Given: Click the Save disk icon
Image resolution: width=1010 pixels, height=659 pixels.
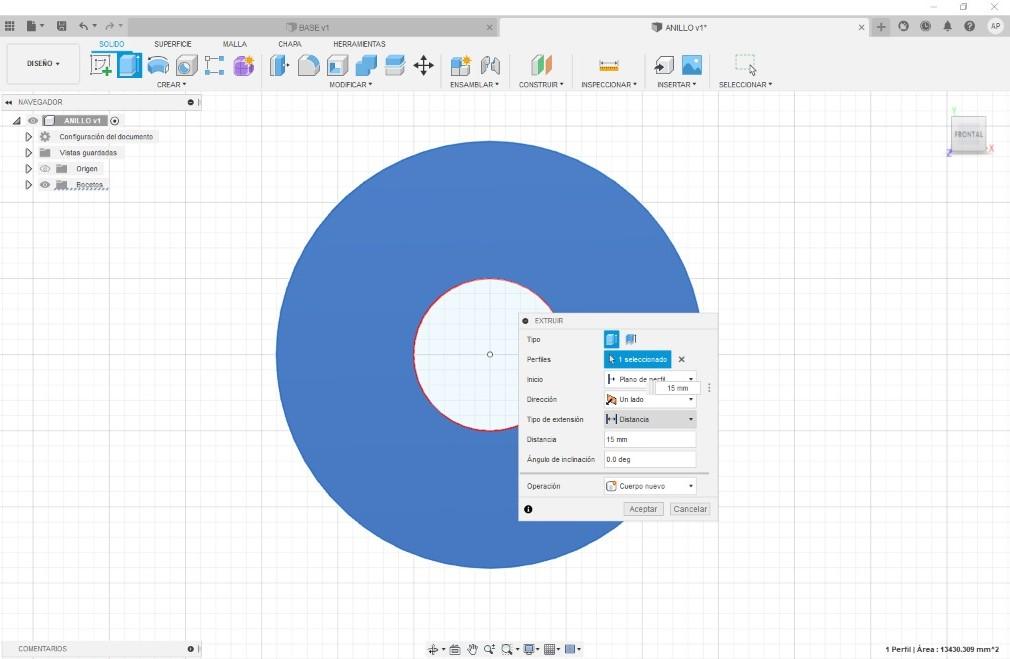Looking at the screenshot, I should click(62, 26).
